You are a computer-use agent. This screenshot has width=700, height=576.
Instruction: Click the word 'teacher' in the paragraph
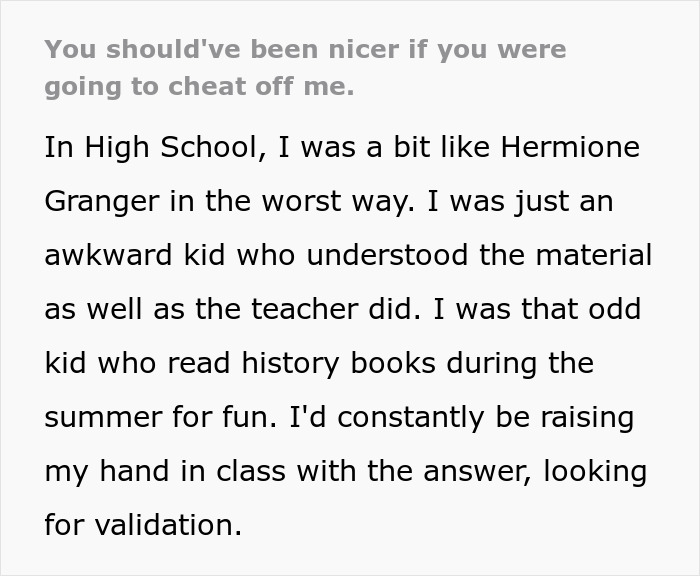(304, 309)
